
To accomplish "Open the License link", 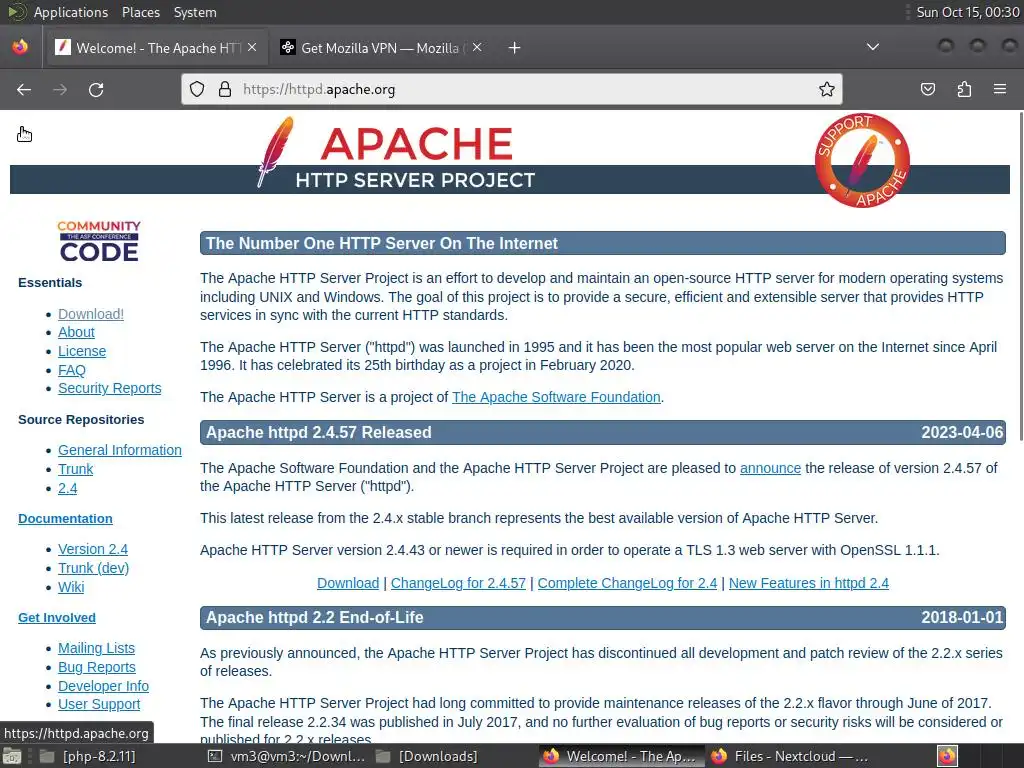I will tap(82, 351).
